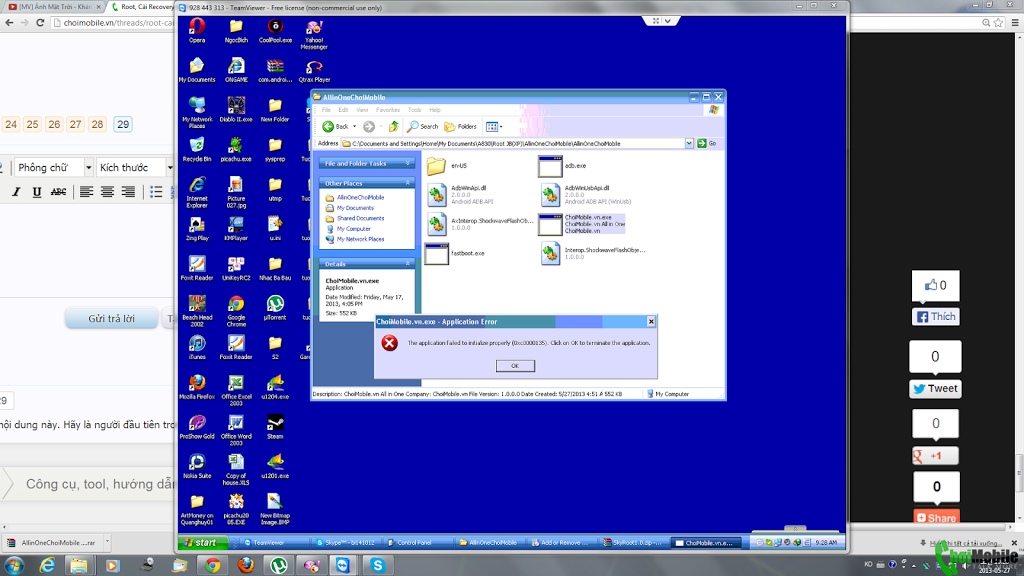Screen dimensions: 1024x576
Task: Open the Kích thước size dropdown
Action: pos(135,168)
